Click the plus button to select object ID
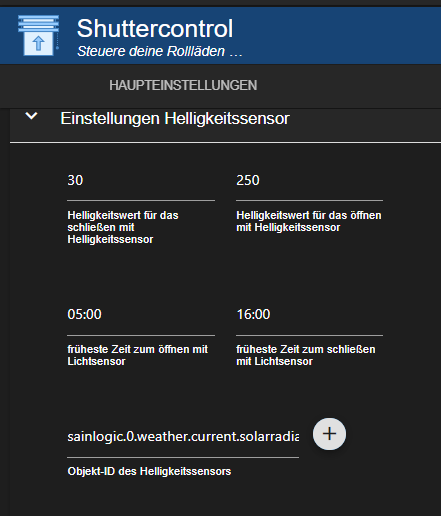This screenshot has height=516, width=441. click(x=329, y=434)
